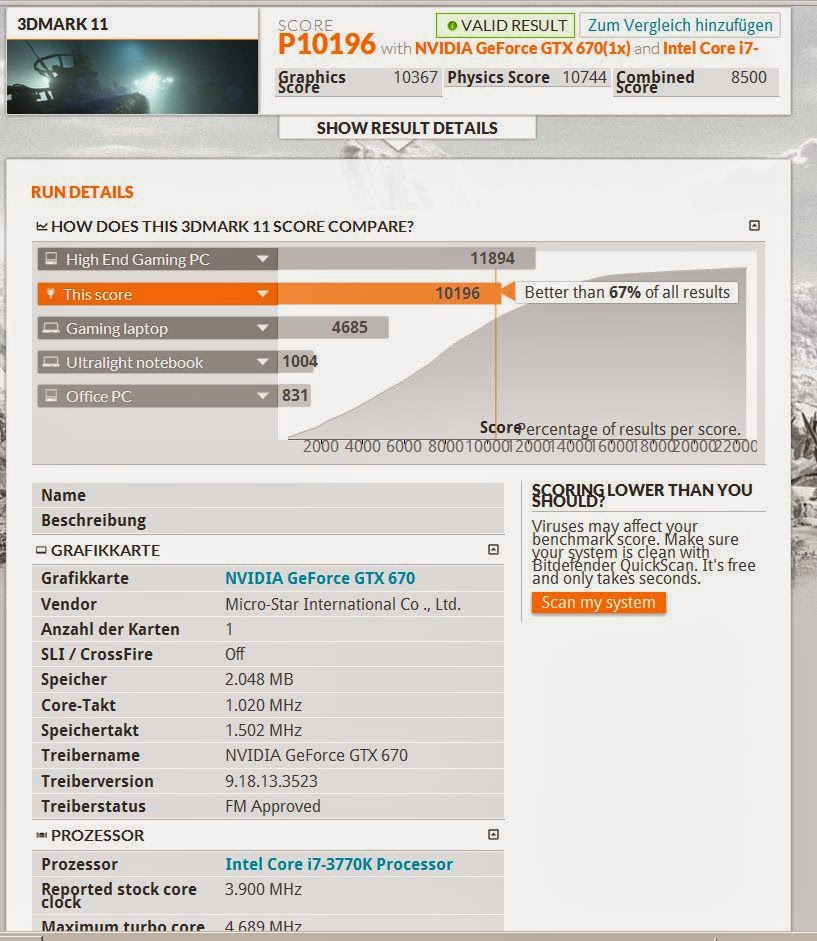The image size is (817, 941).
Task: Click the desktop icon beside High End Gaming PC
Action: coord(51,259)
